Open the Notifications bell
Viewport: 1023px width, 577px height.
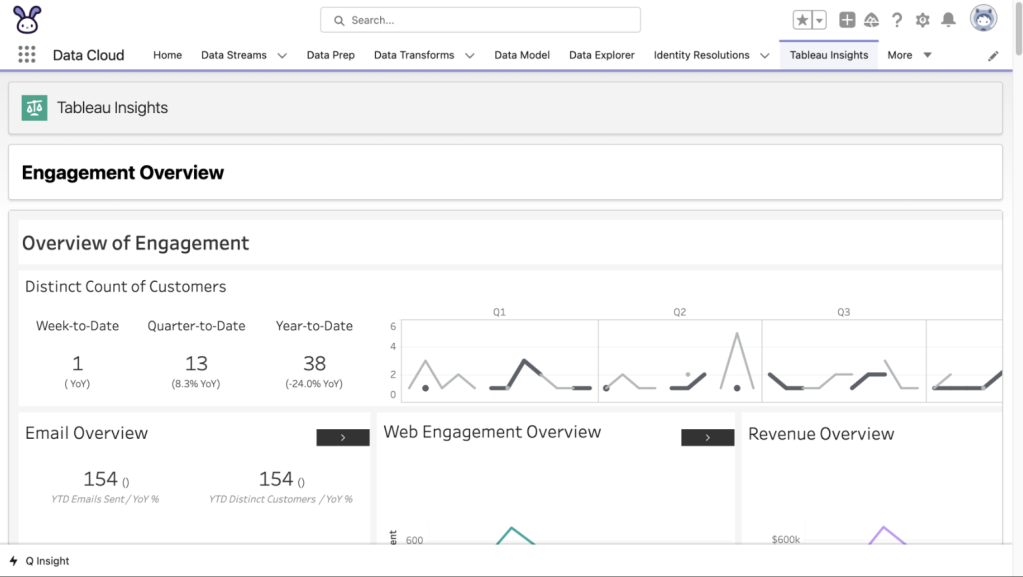(948, 20)
